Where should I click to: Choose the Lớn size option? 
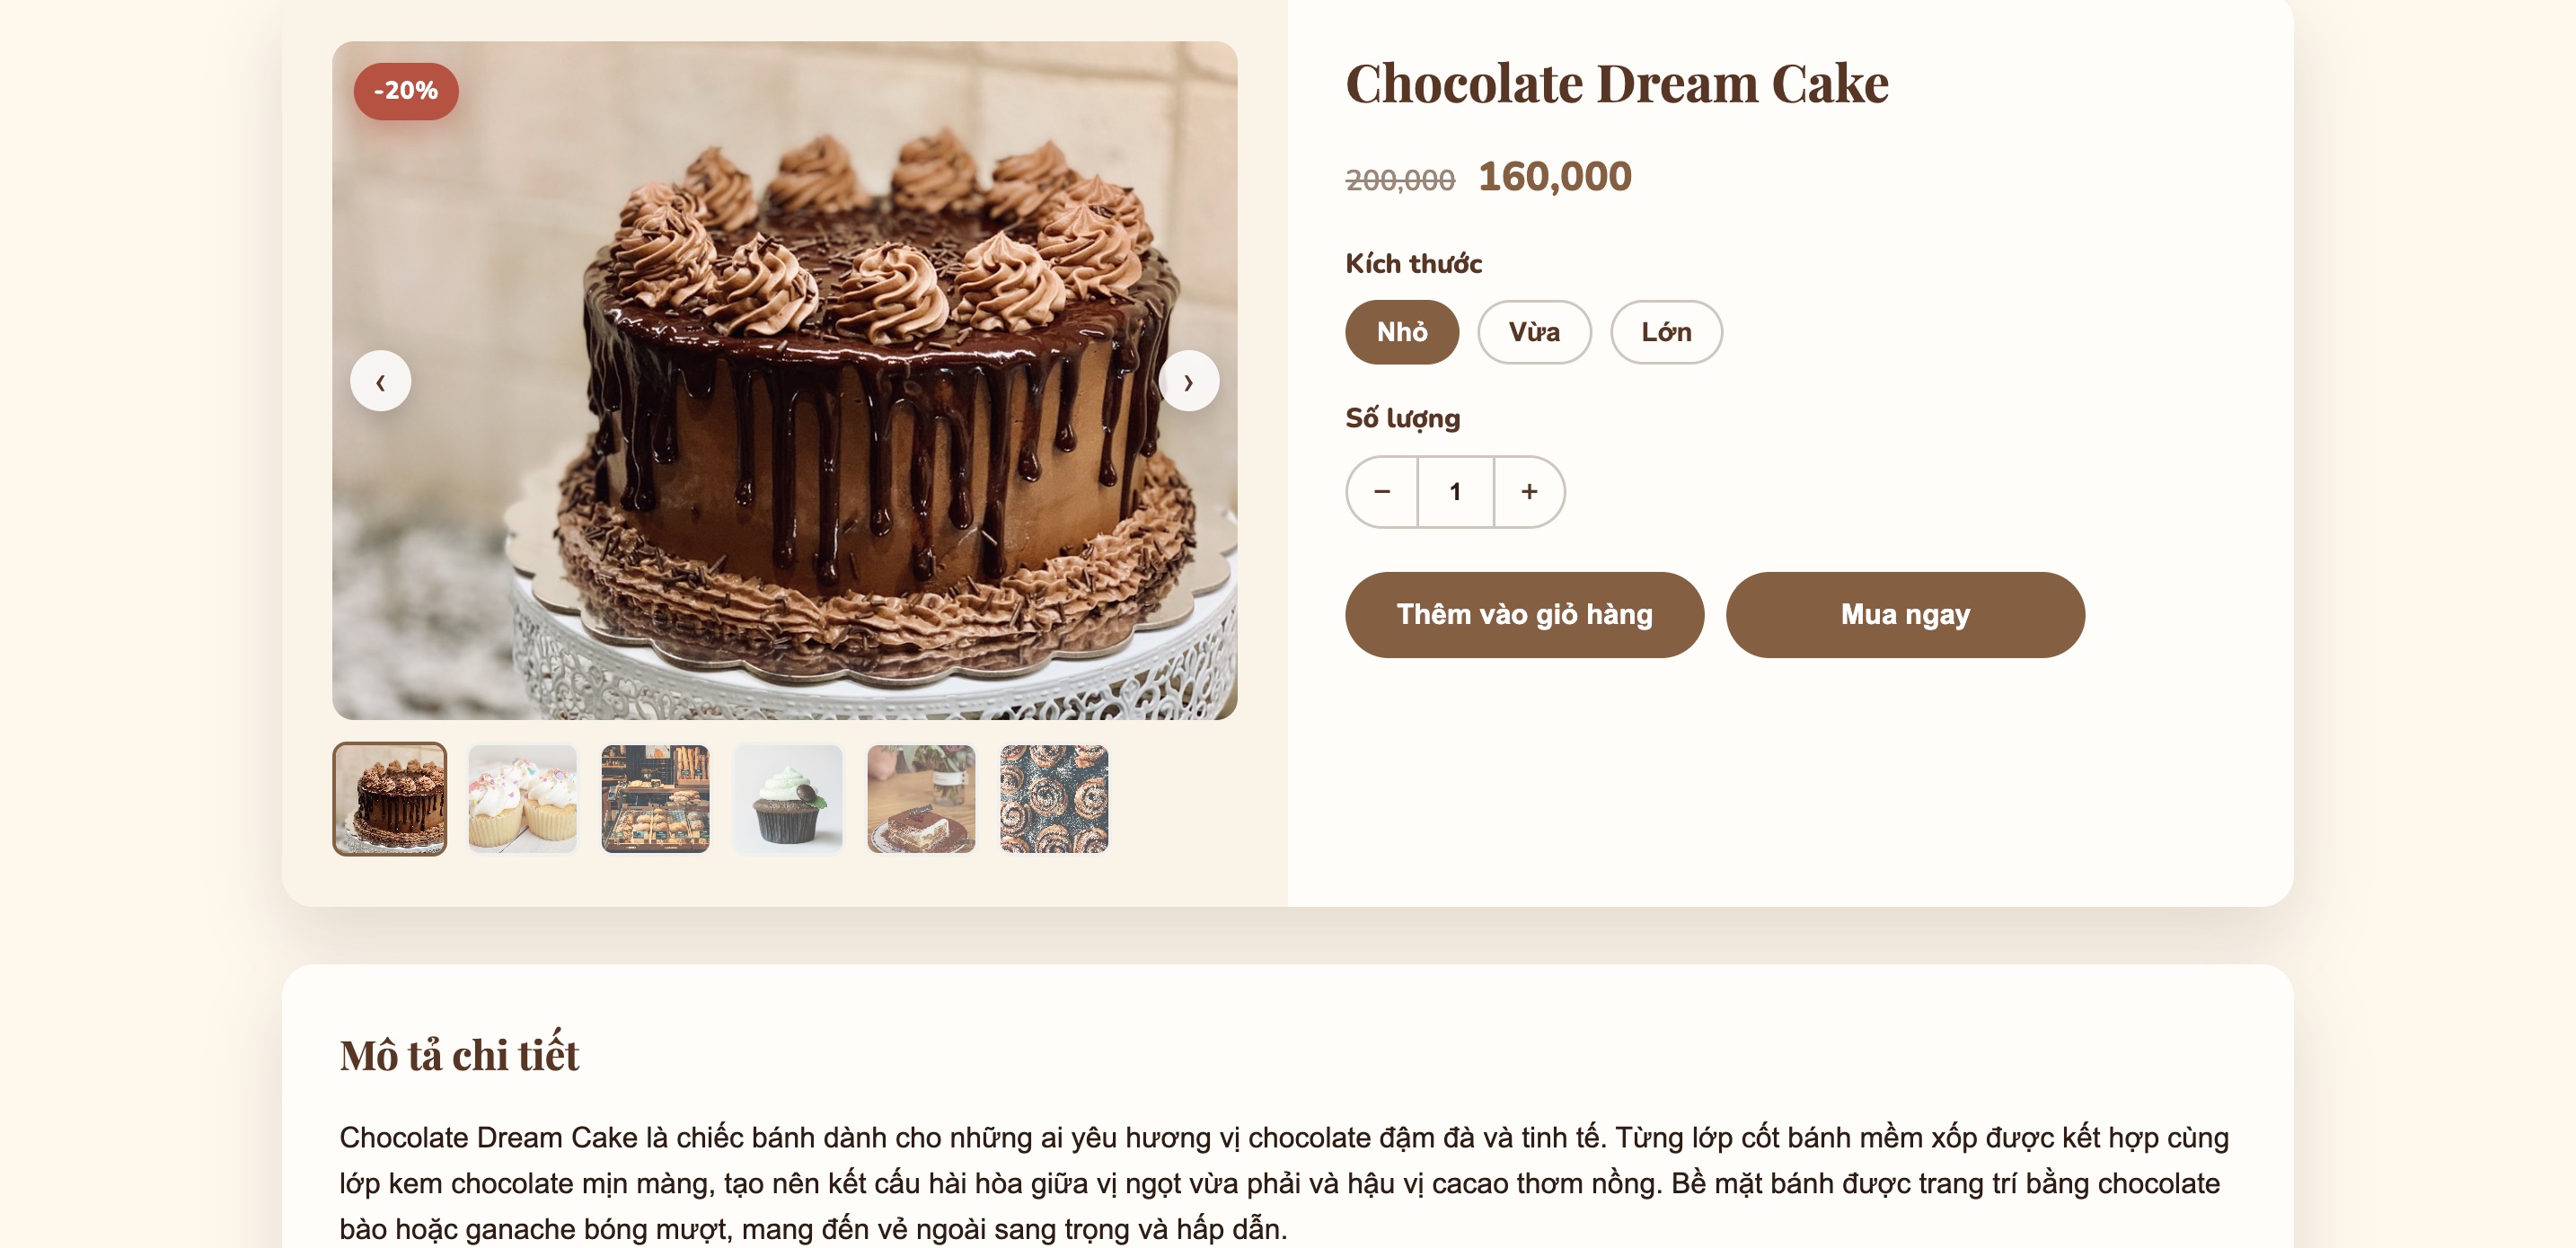pyautogui.click(x=1666, y=332)
